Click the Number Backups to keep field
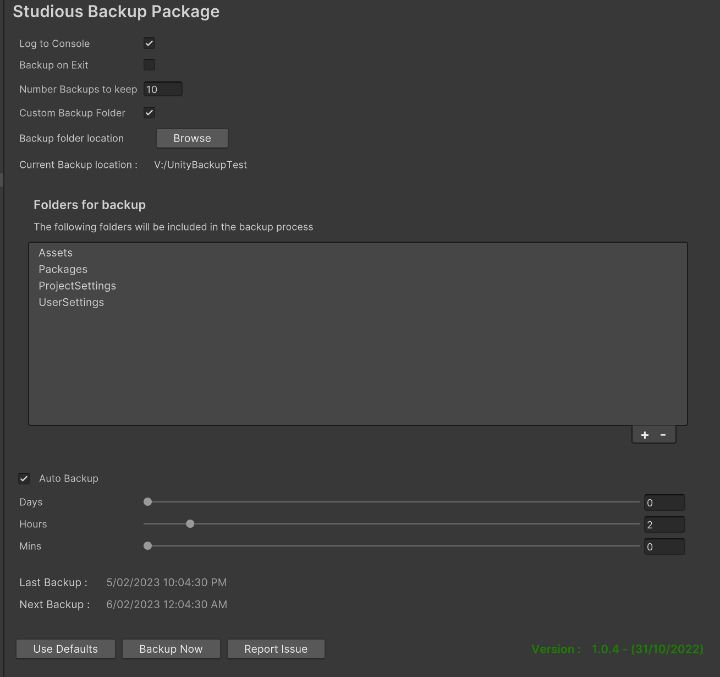720x677 pixels. (x=163, y=89)
